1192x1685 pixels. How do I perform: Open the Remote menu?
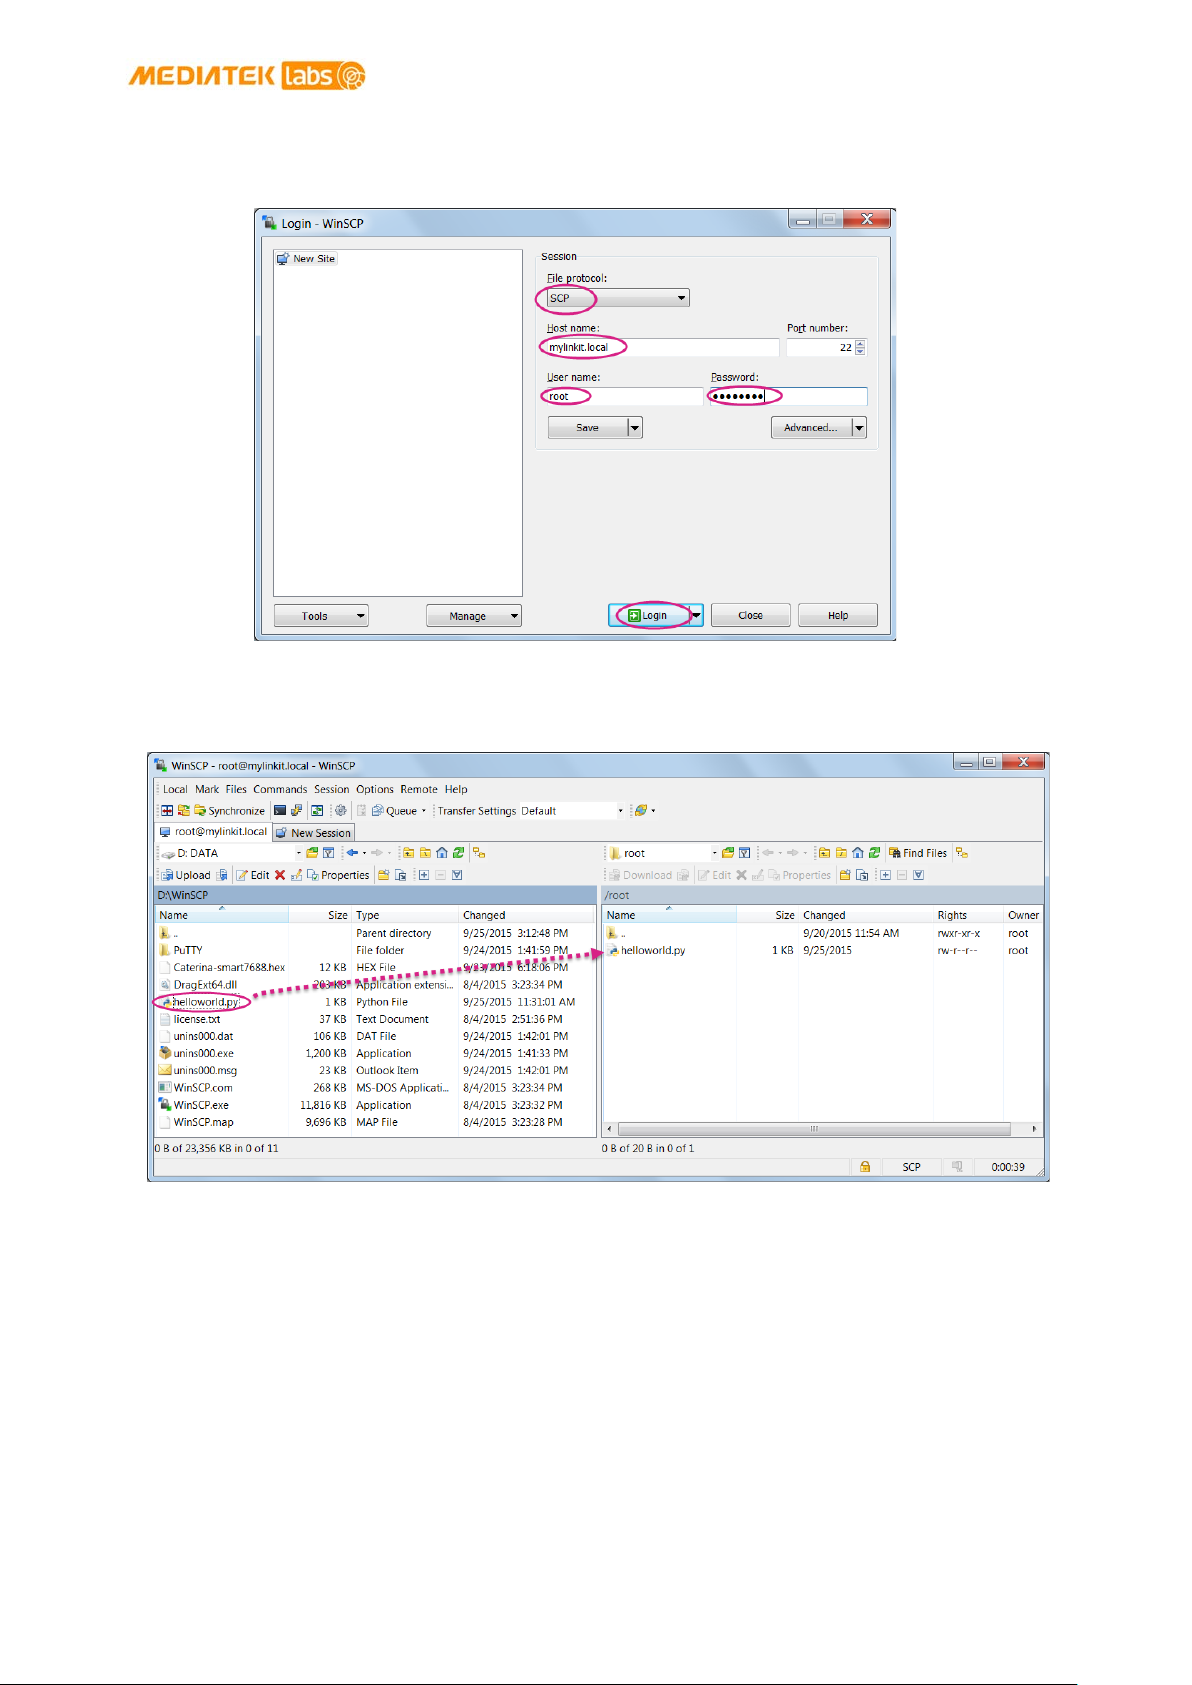(419, 789)
